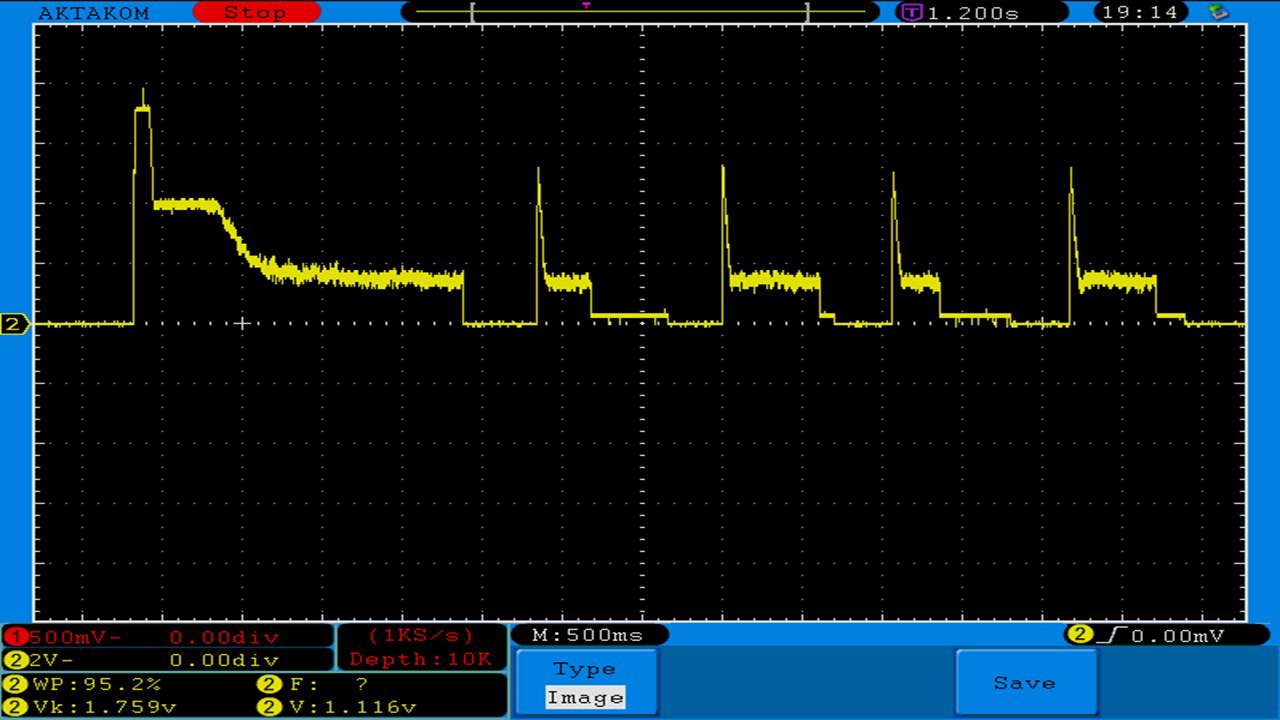Viewport: 1280px width, 720px height.
Task: Click the V 1.116v measurement readout
Action: click(x=338, y=707)
